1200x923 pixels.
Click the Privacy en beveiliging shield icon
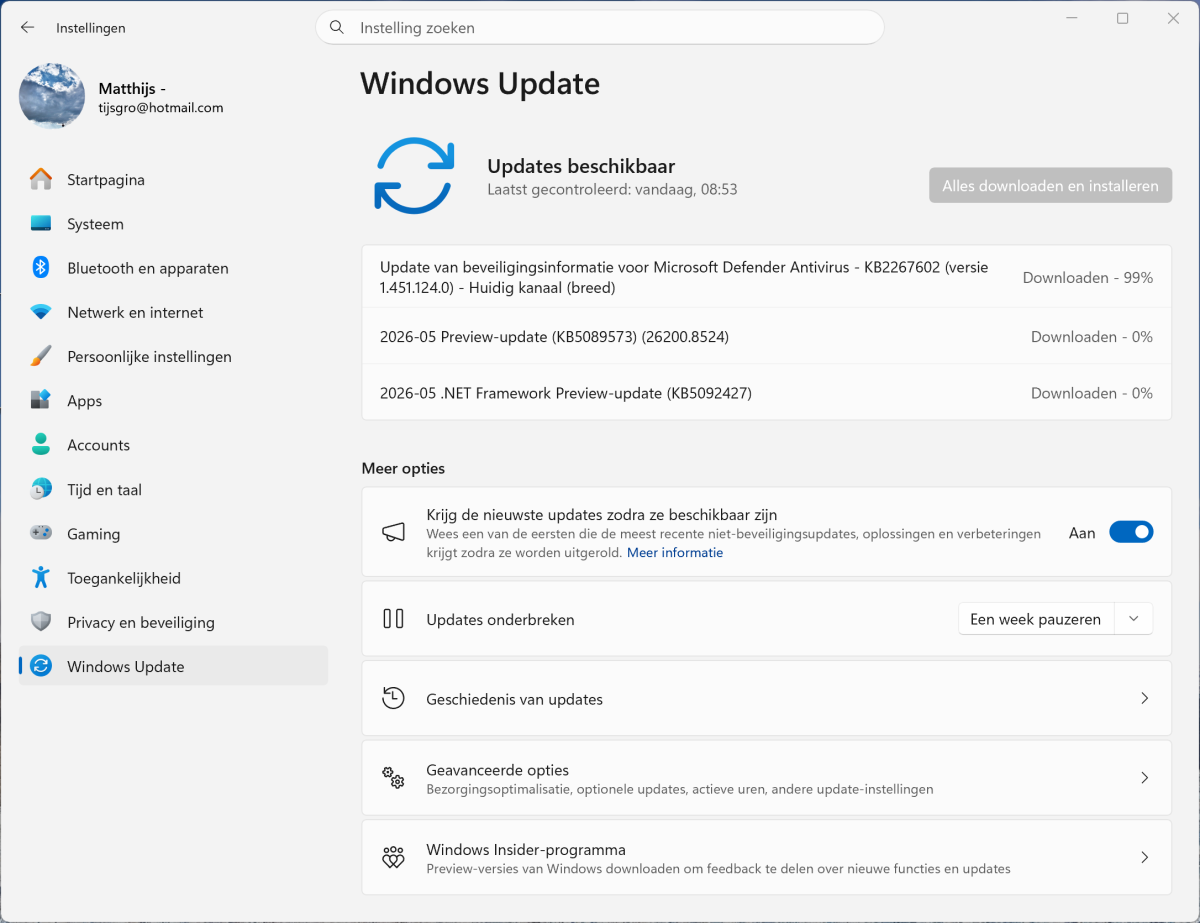[41, 622]
